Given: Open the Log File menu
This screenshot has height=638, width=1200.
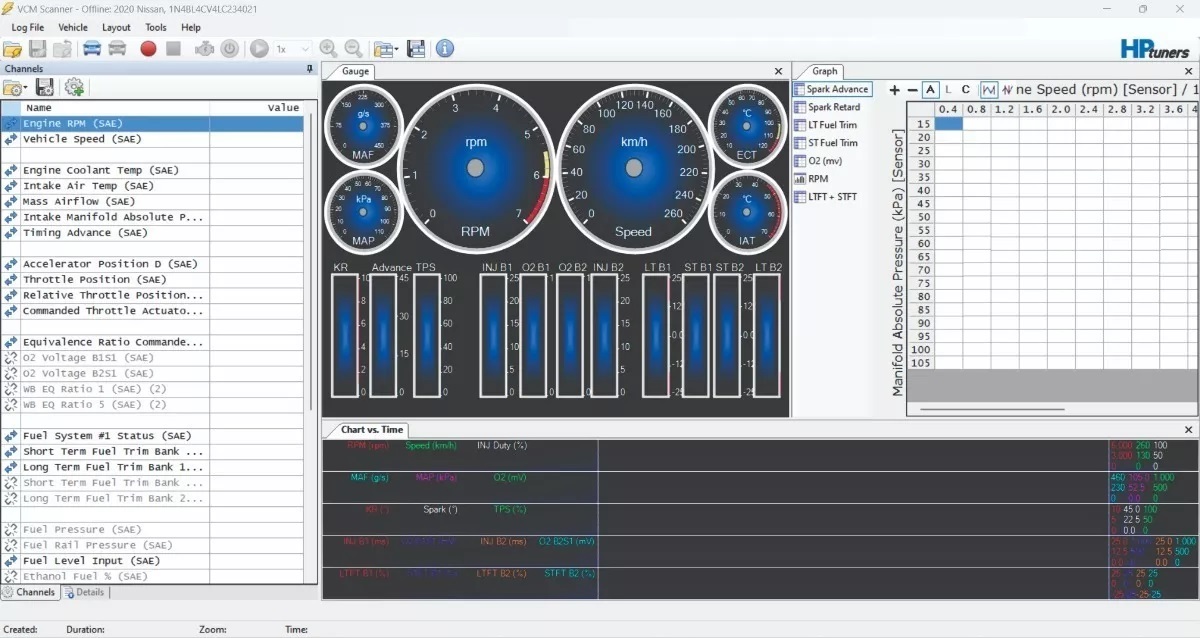Looking at the screenshot, I should coord(28,28).
